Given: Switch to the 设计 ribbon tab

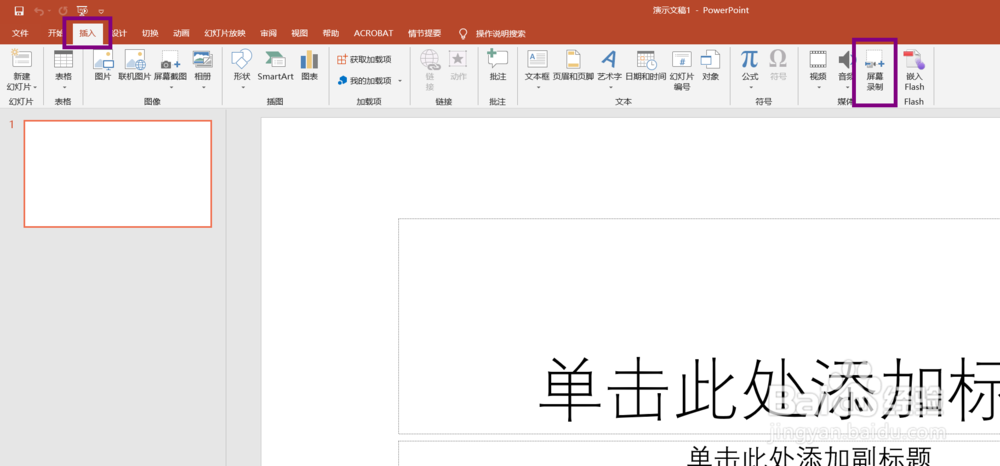Looking at the screenshot, I should point(119,34).
